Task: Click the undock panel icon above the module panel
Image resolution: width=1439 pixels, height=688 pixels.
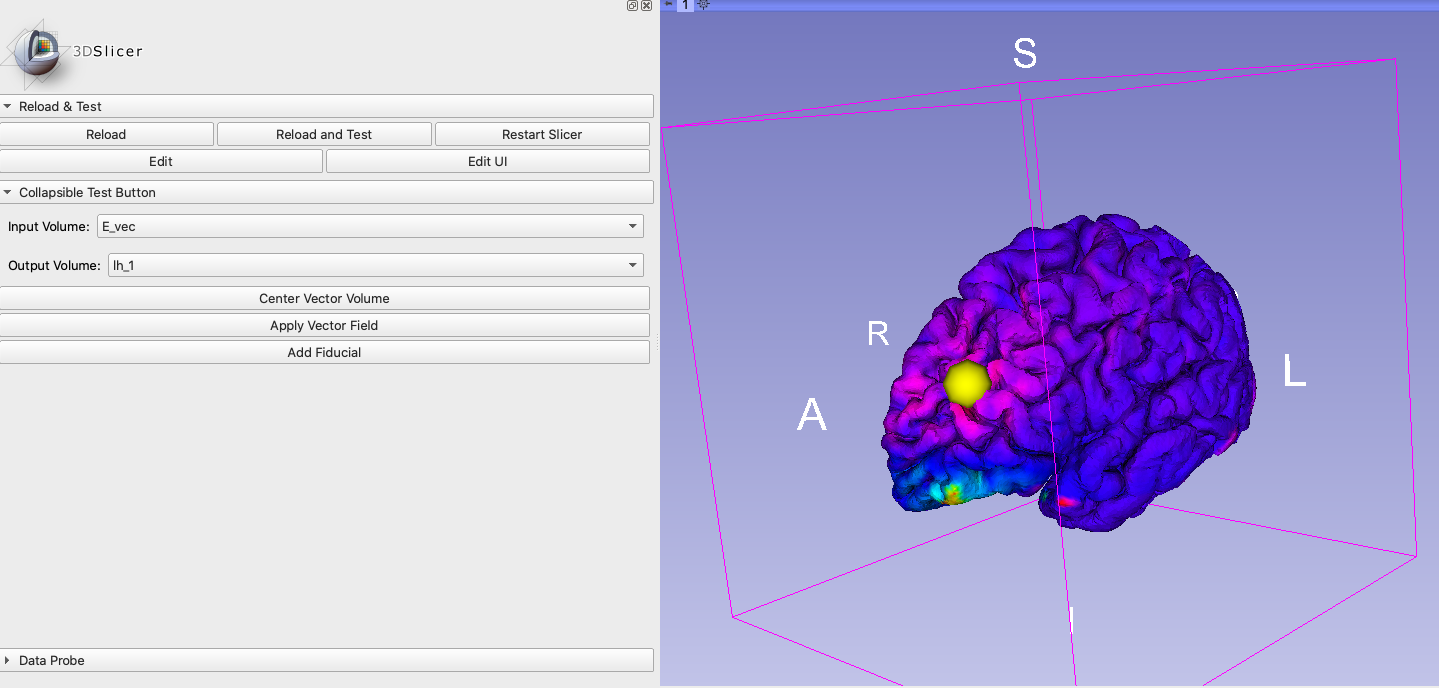Action: [631, 5]
